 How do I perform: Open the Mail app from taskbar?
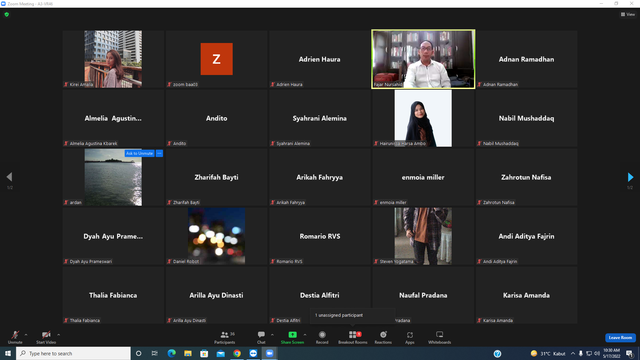(x=220, y=353)
